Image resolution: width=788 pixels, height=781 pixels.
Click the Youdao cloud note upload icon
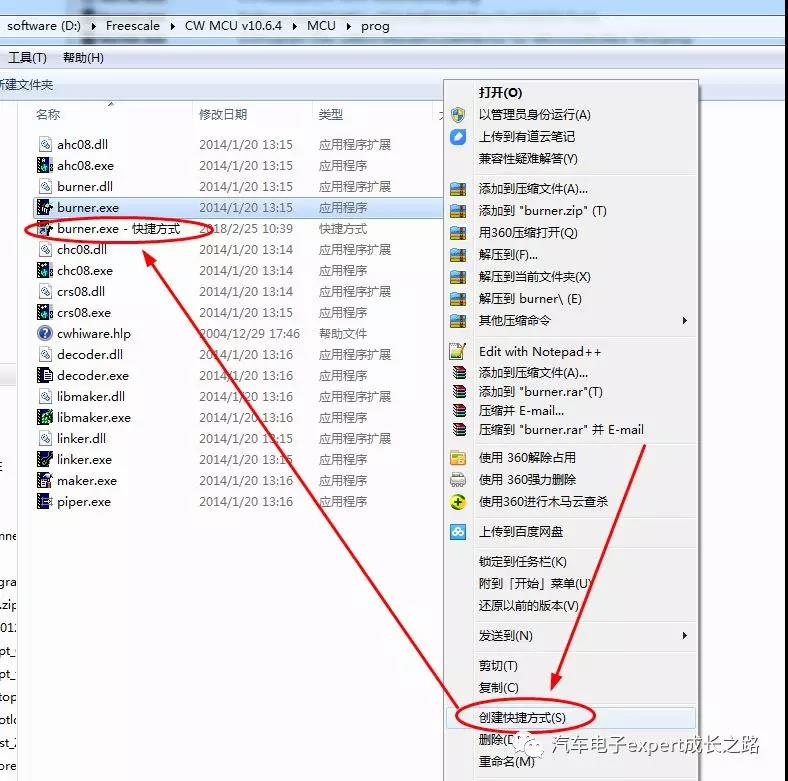pos(458,137)
